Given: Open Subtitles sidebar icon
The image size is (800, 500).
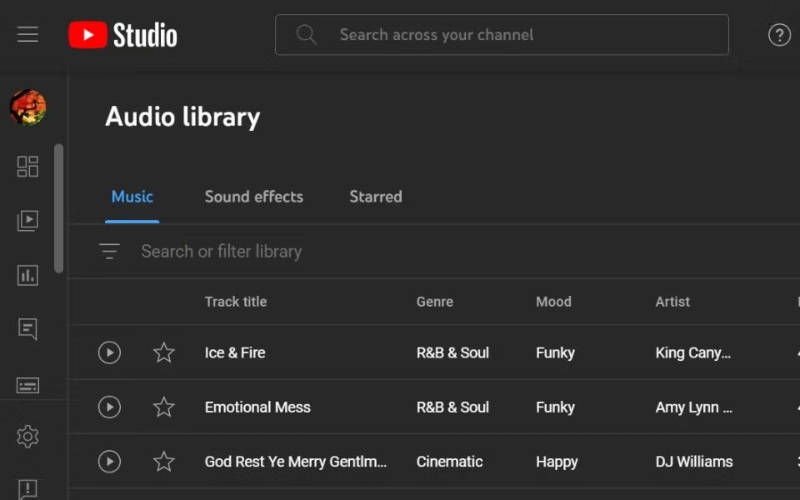Looking at the screenshot, I should (28, 385).
